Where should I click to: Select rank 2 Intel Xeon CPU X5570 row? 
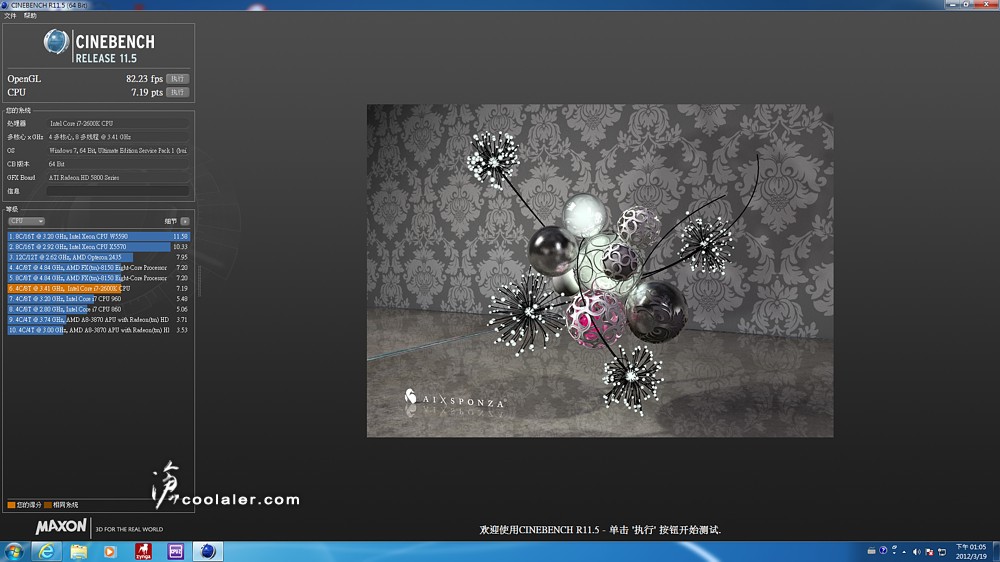pos(98,246)
